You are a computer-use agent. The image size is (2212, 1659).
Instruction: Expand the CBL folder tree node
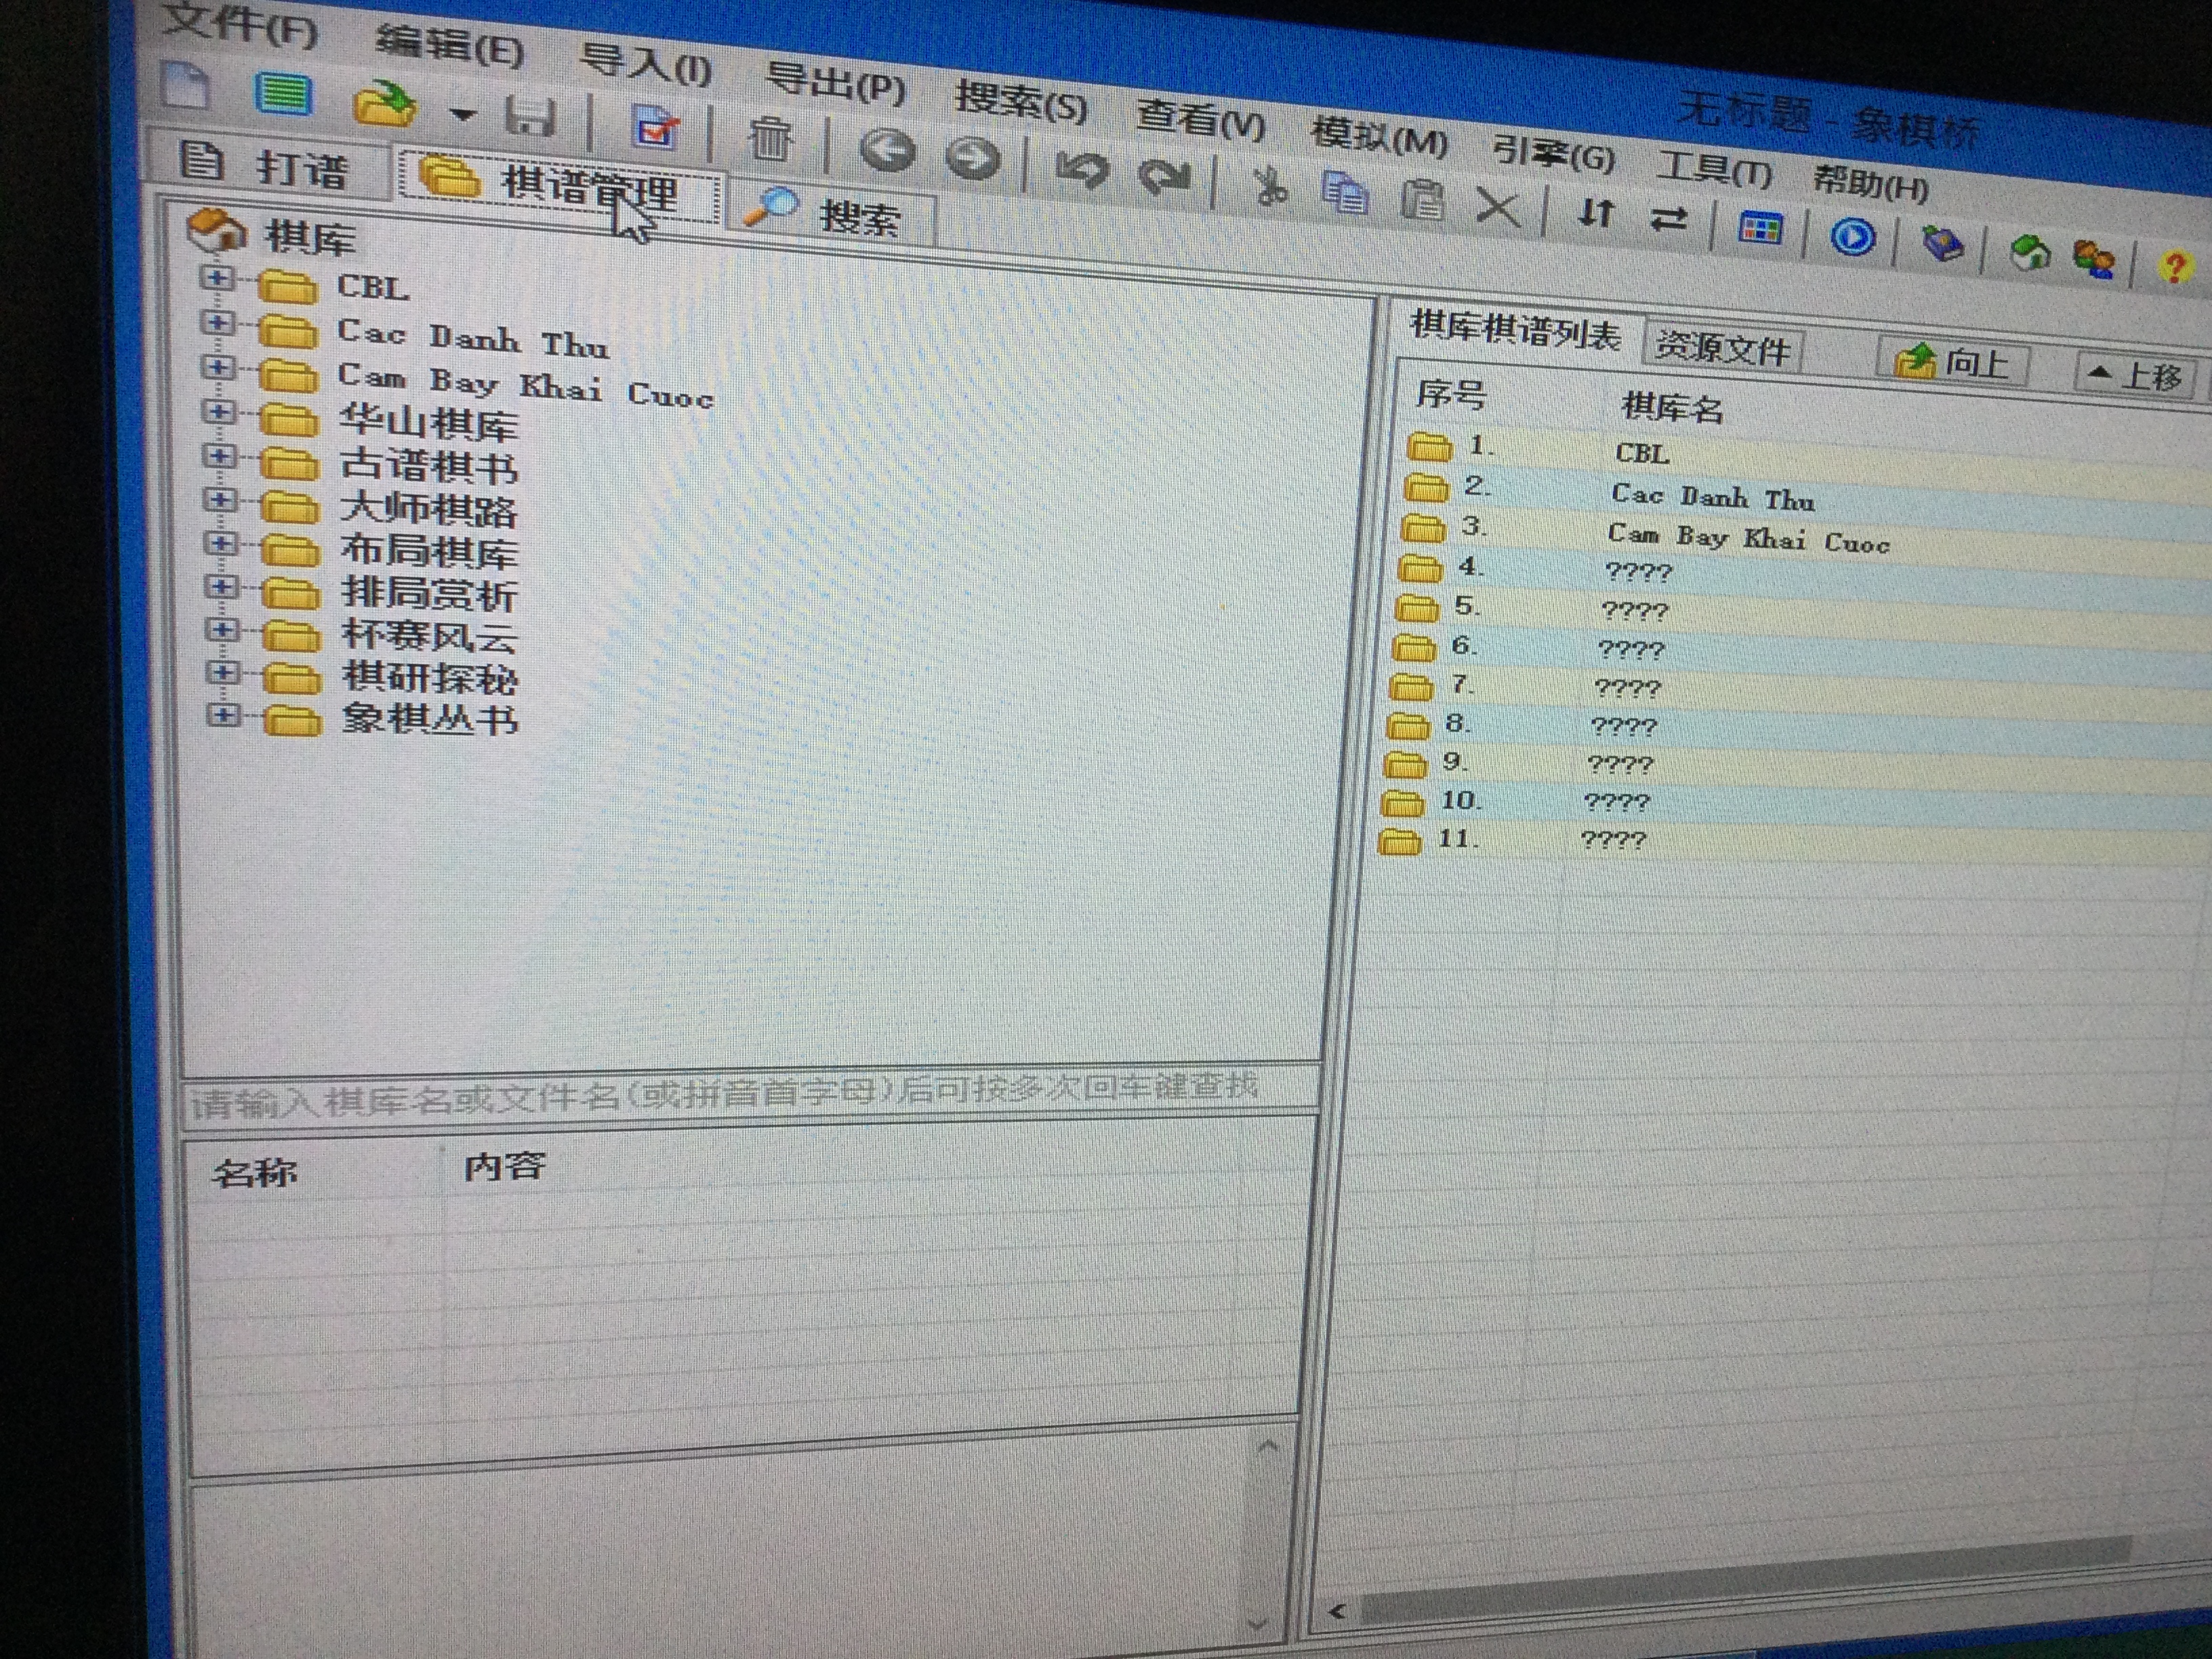coord(217,278)
